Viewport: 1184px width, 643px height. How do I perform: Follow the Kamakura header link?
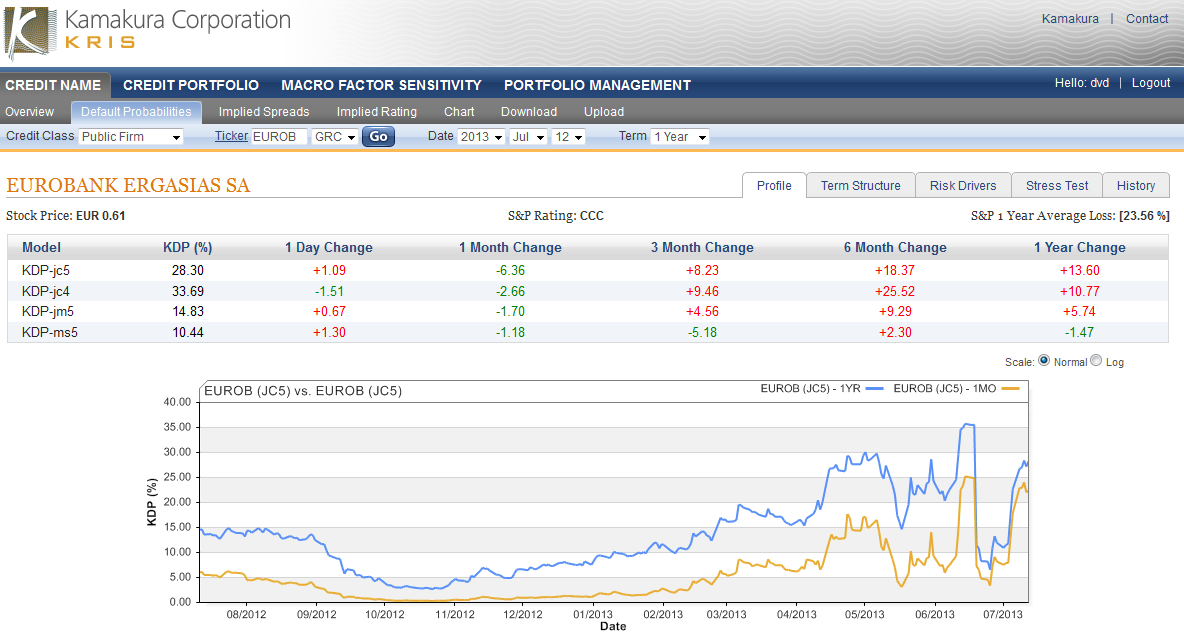pyautogui.click(x=1070, y=19)
